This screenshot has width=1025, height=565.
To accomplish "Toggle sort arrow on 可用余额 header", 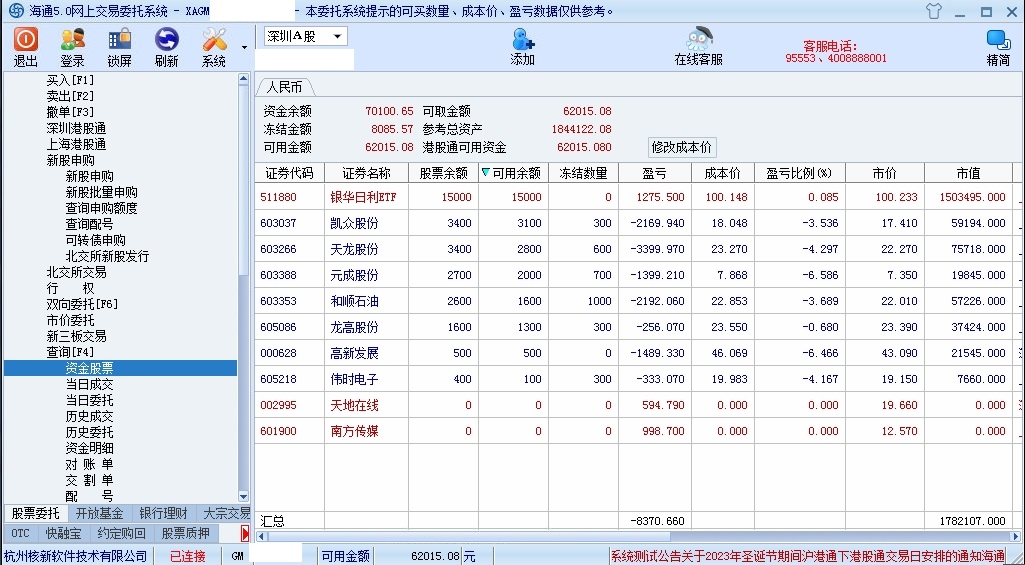I will click(x=485, y=173).
